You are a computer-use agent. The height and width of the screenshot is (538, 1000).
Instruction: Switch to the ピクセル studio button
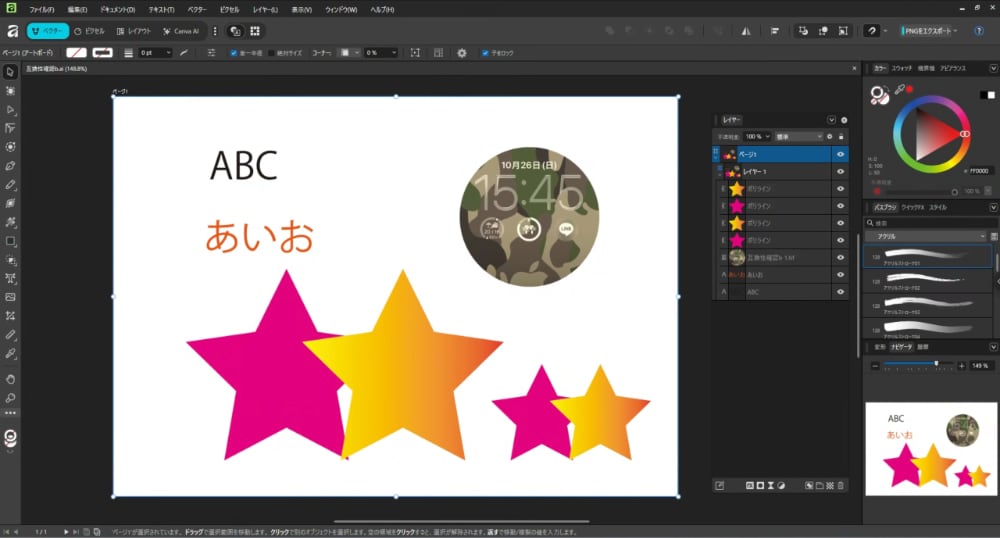pyautogui.click(x=91, y=31)
